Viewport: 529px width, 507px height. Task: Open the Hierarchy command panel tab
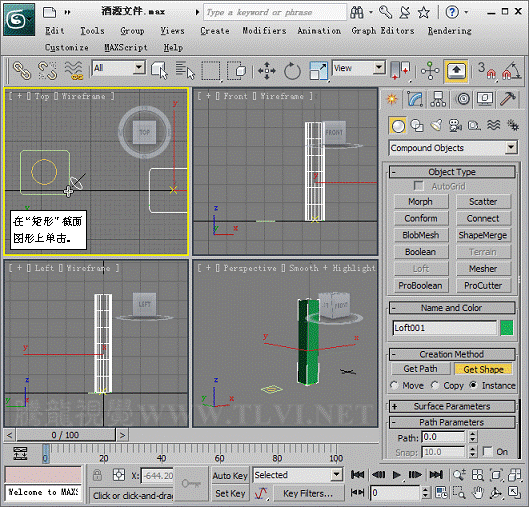pyautogui.click(x=438, y=99)
